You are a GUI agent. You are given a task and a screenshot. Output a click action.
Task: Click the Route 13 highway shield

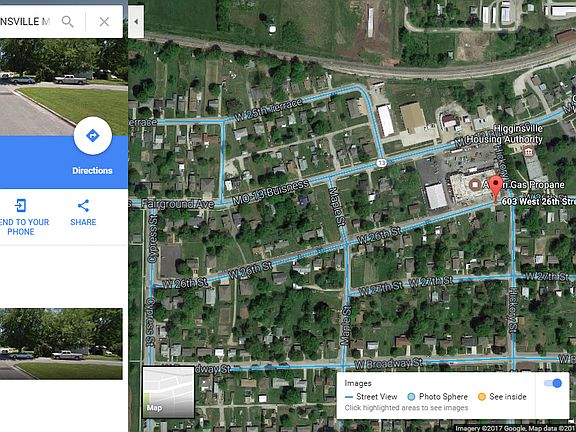382,162
